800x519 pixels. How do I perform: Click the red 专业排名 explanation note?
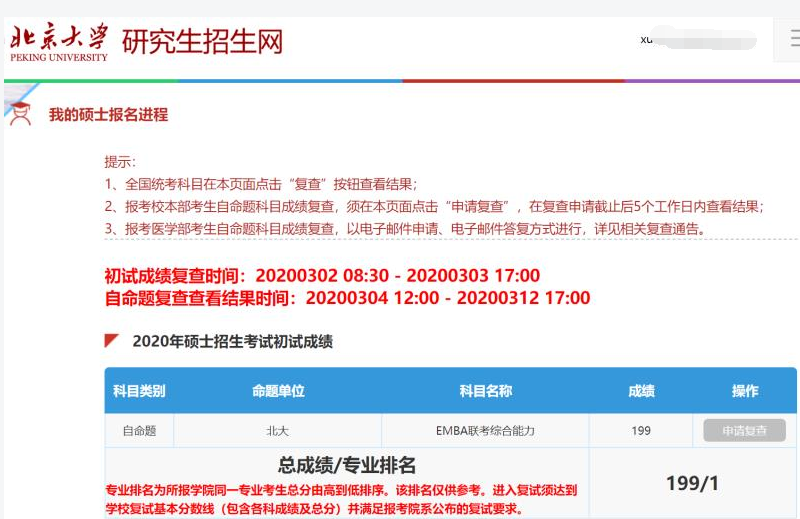point(341,500)
